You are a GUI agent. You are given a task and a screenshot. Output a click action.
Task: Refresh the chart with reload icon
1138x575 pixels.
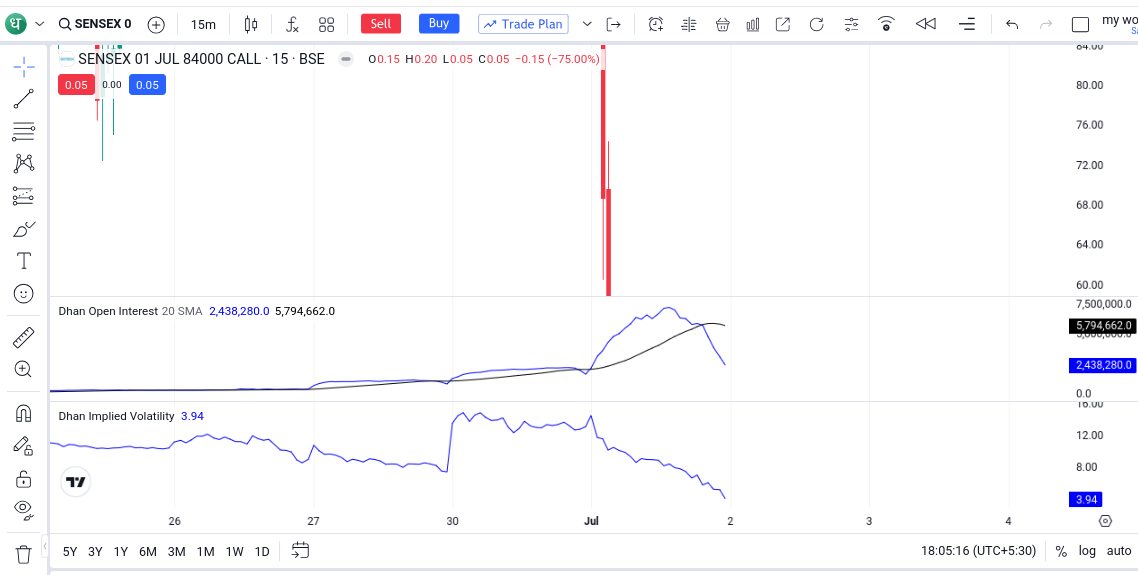(x=816, y=25)
